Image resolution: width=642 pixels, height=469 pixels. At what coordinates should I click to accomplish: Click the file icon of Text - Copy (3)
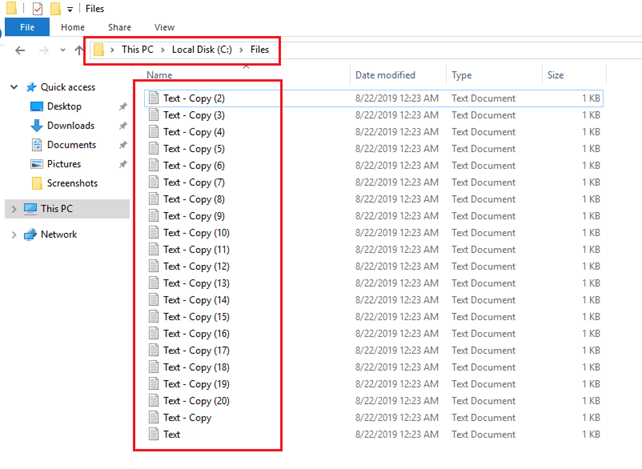154,115
